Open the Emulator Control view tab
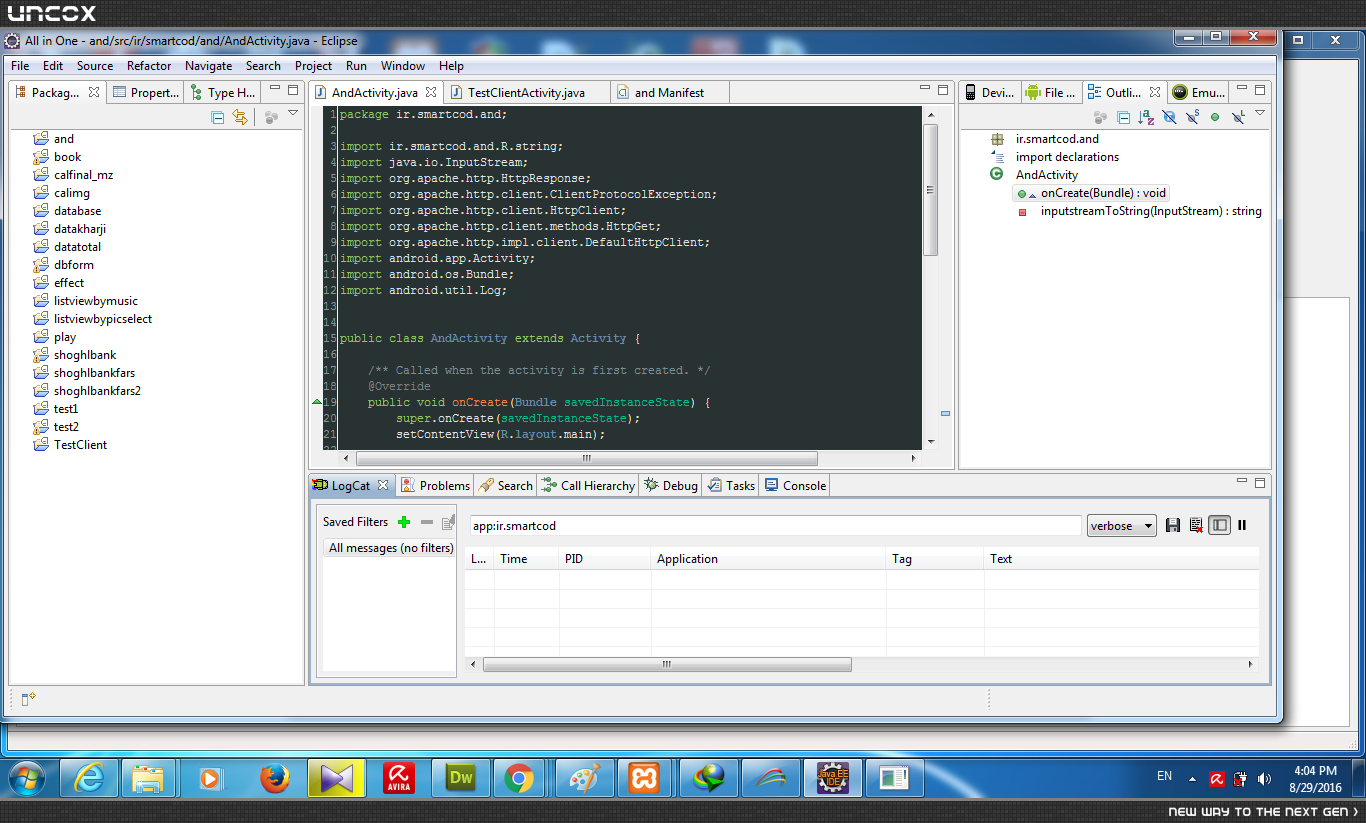 pos(1198,92)
